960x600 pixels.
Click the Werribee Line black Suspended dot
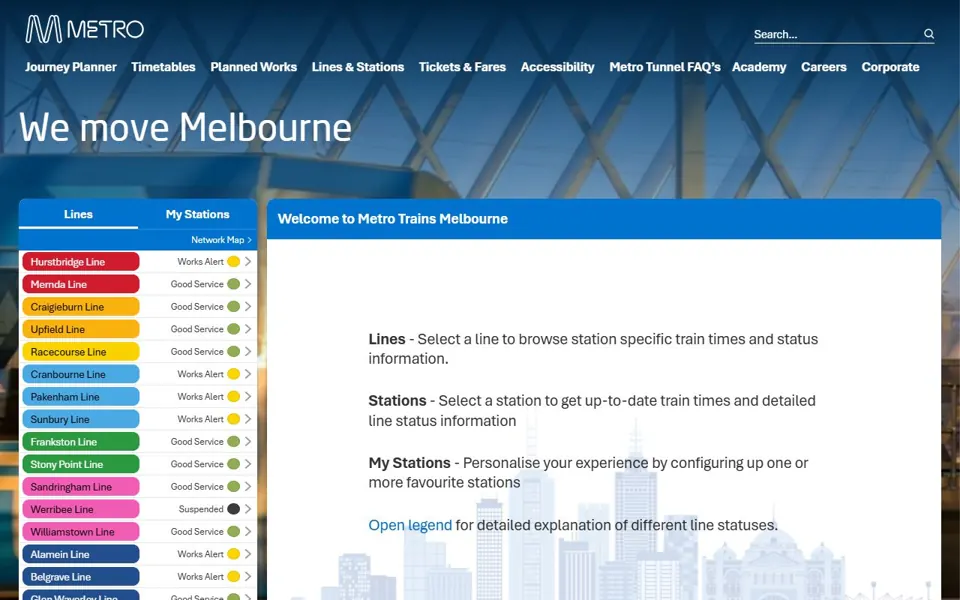click(x=233, y=509)
